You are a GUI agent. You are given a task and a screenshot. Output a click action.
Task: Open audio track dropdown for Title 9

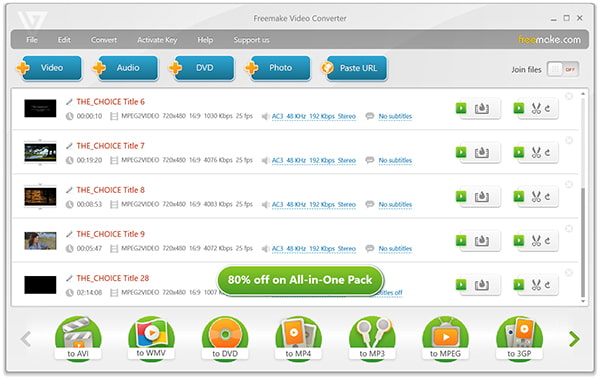tap(314, 249)
